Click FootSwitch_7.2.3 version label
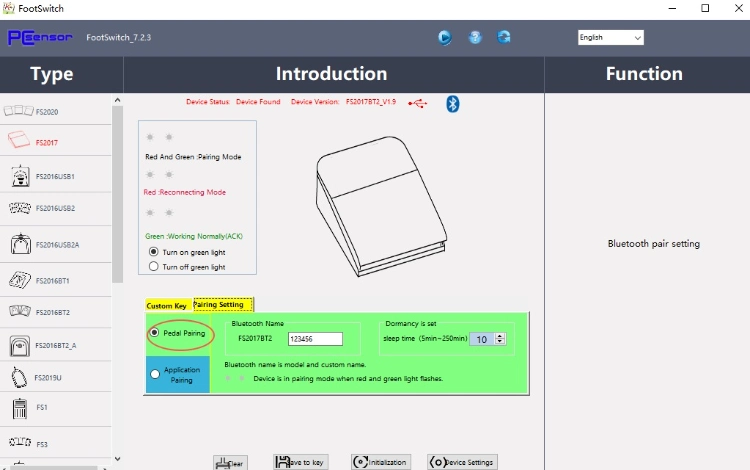This screenshot has height=470, width=750. pyautogui.click(x=119, y=37)
